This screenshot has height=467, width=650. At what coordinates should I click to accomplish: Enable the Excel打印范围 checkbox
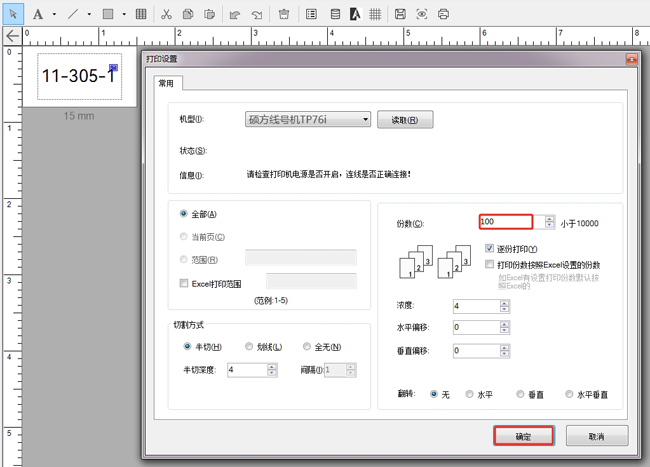tap(184, 283)
